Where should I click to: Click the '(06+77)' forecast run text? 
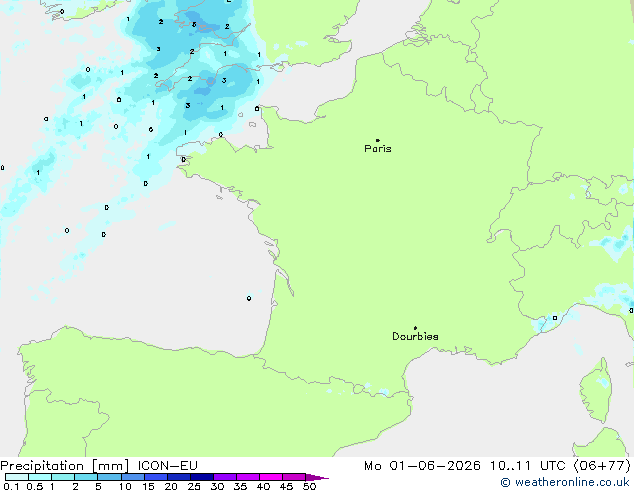(x=602, y=466)
